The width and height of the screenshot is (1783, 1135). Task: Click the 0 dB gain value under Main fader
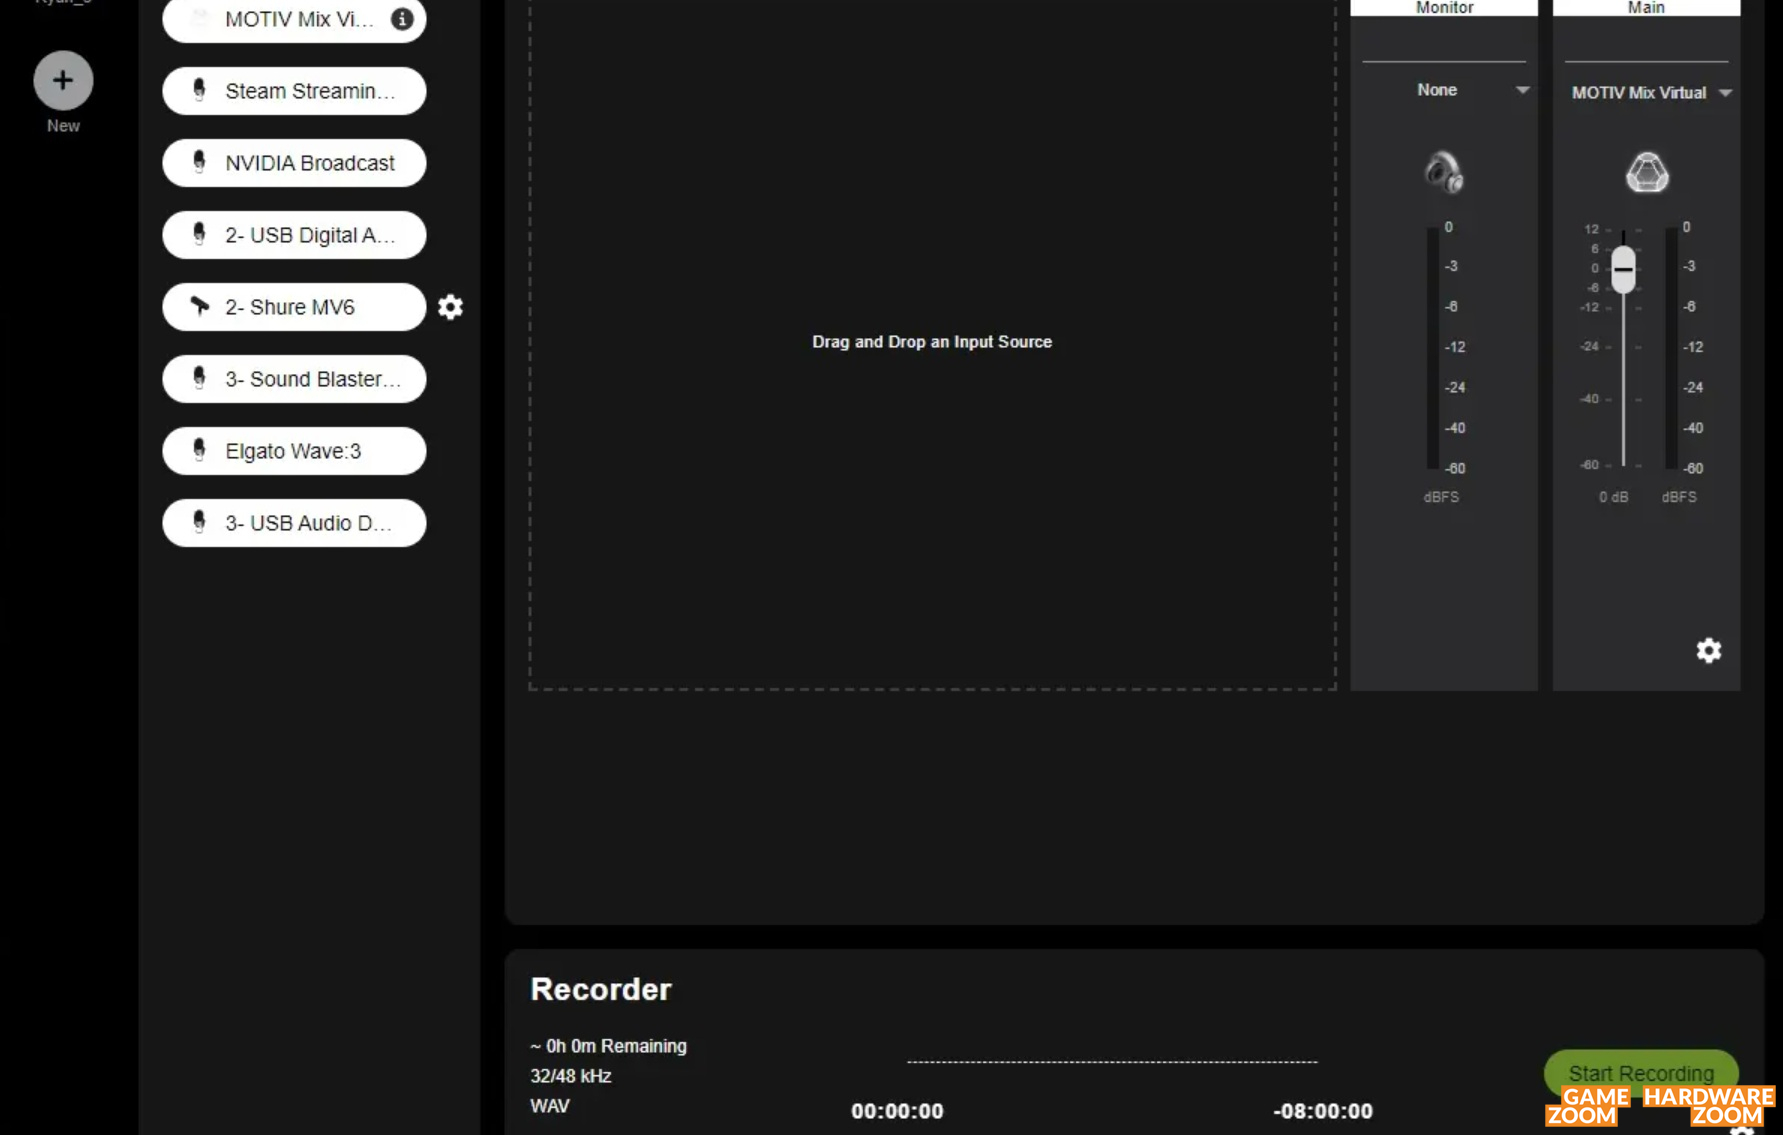click(1613, 497)
